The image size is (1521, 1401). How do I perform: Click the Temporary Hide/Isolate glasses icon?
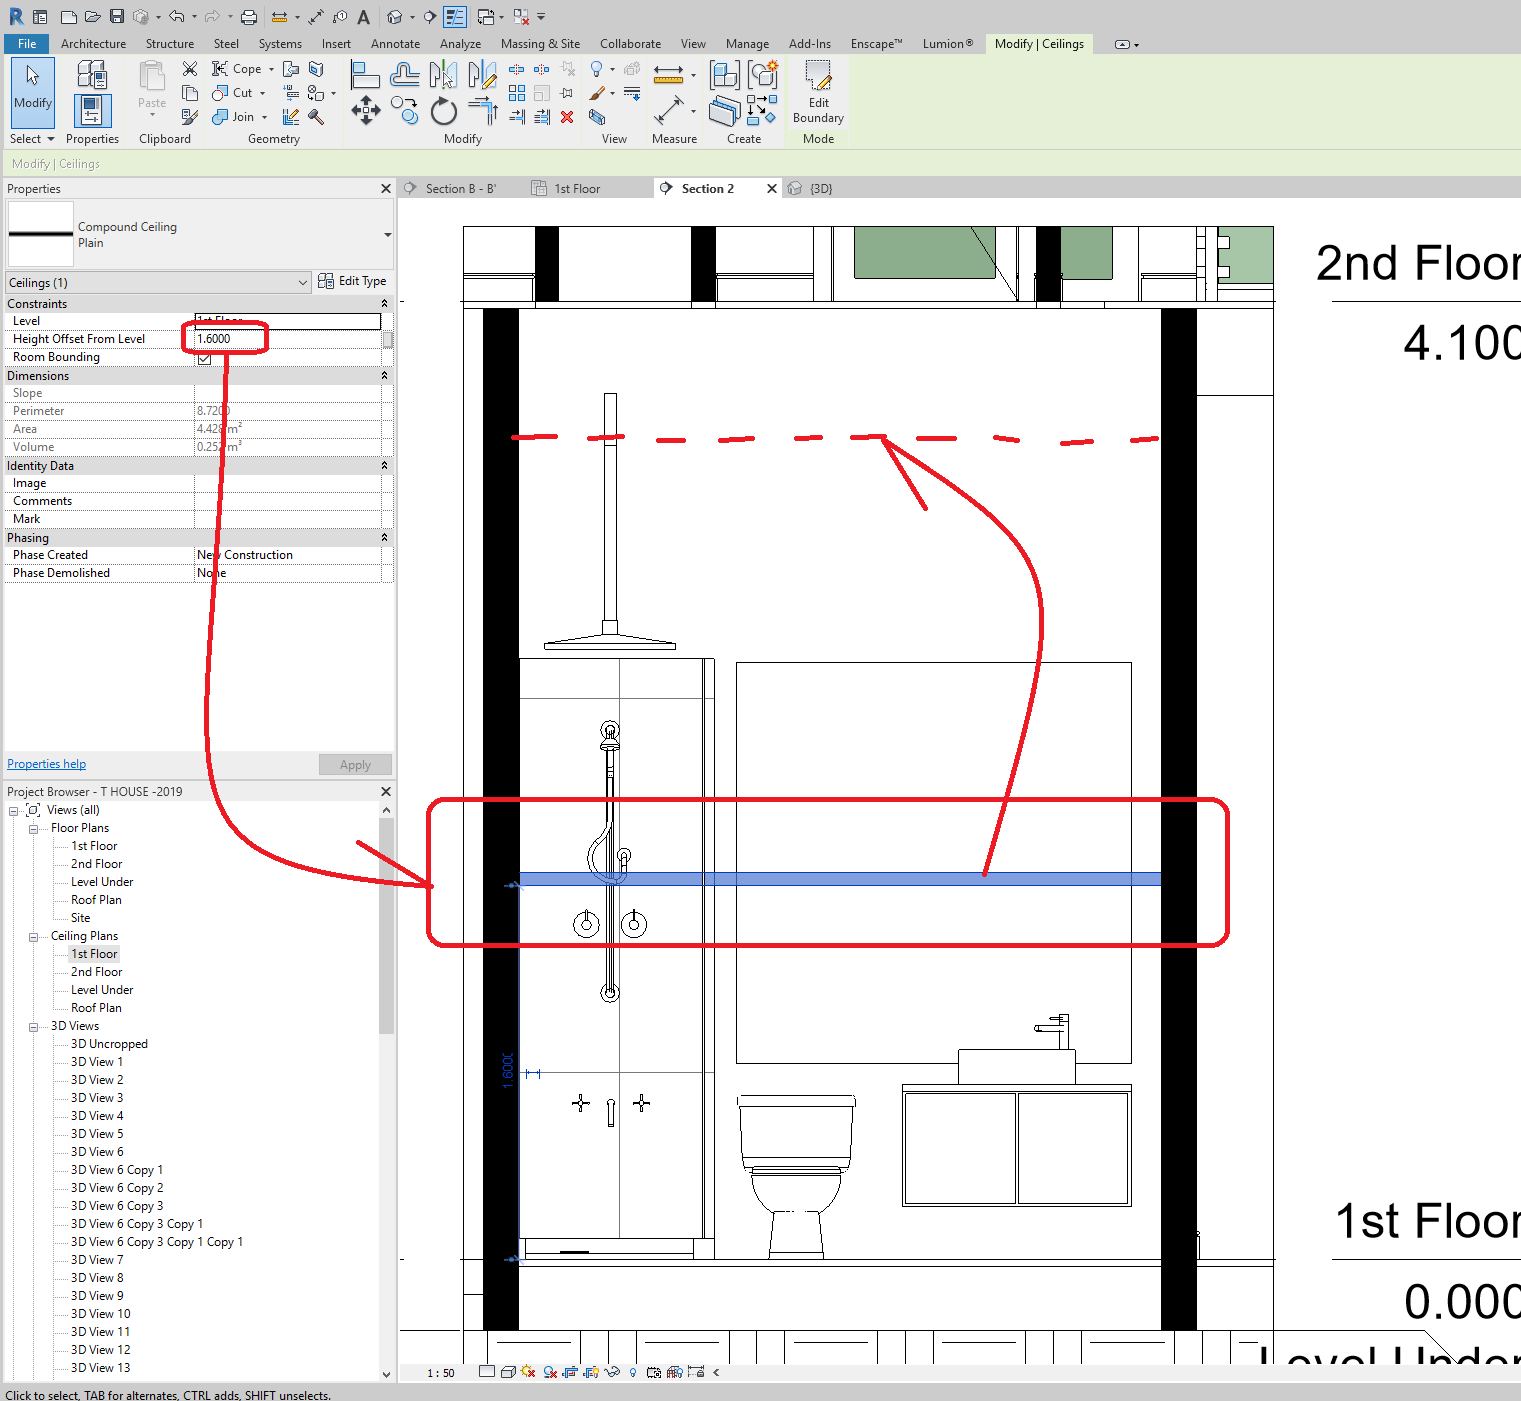[x=613, y=1372]
